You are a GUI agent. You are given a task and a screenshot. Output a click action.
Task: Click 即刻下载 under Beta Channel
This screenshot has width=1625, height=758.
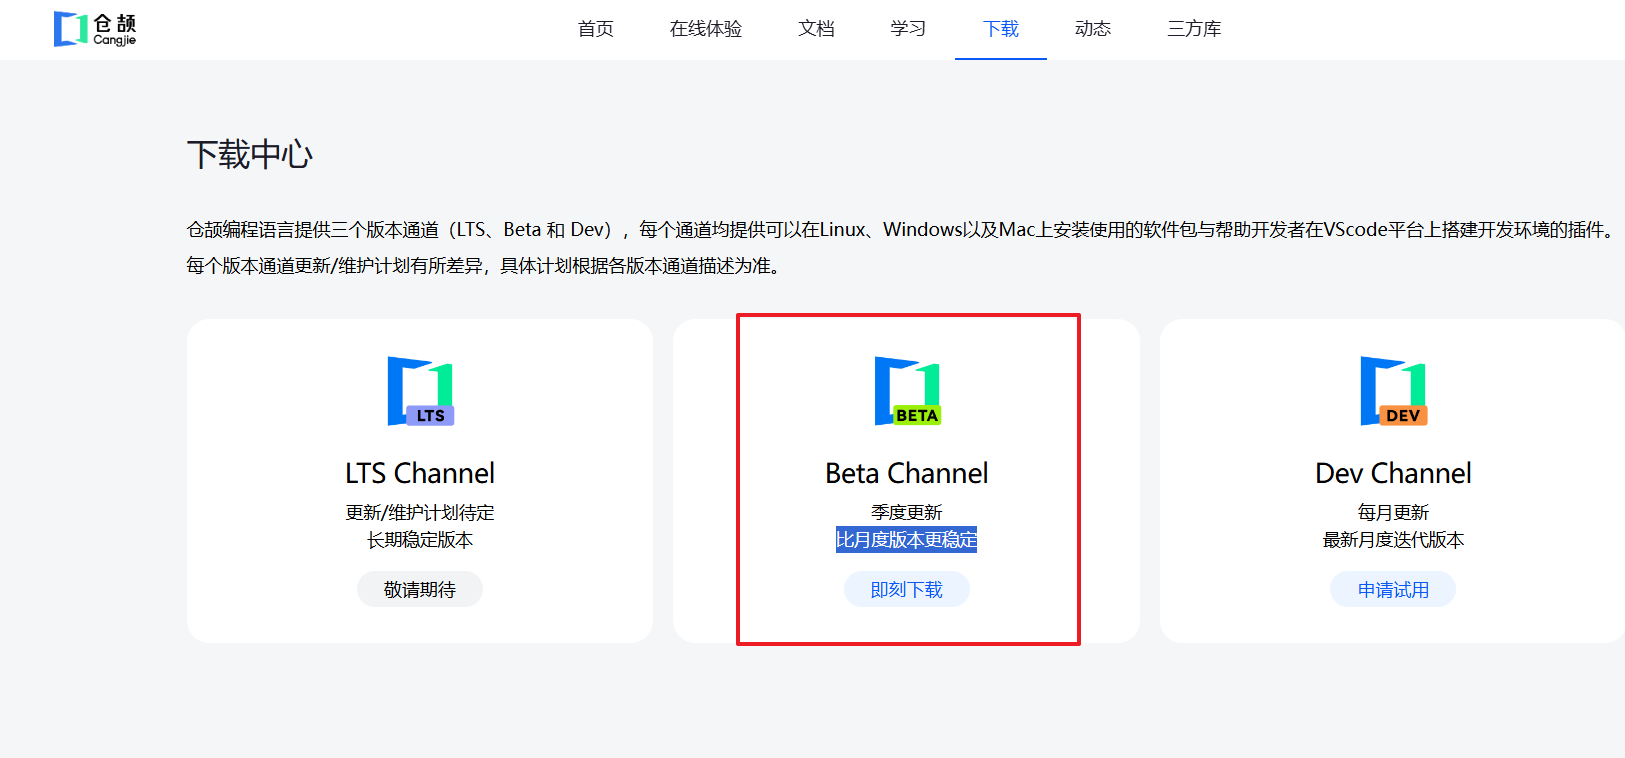907,589
